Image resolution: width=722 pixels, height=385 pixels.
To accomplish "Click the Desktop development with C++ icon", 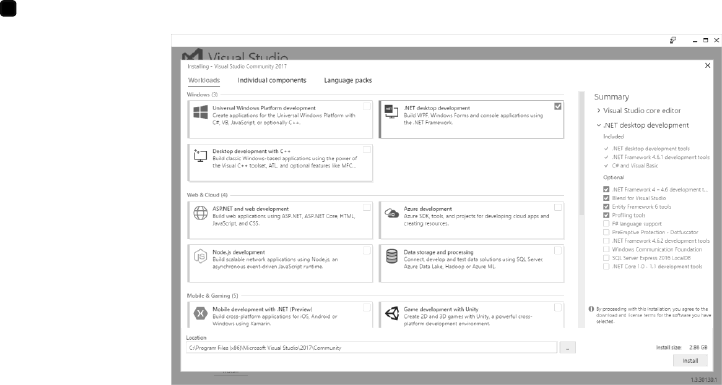I will [x=200, y=155].
